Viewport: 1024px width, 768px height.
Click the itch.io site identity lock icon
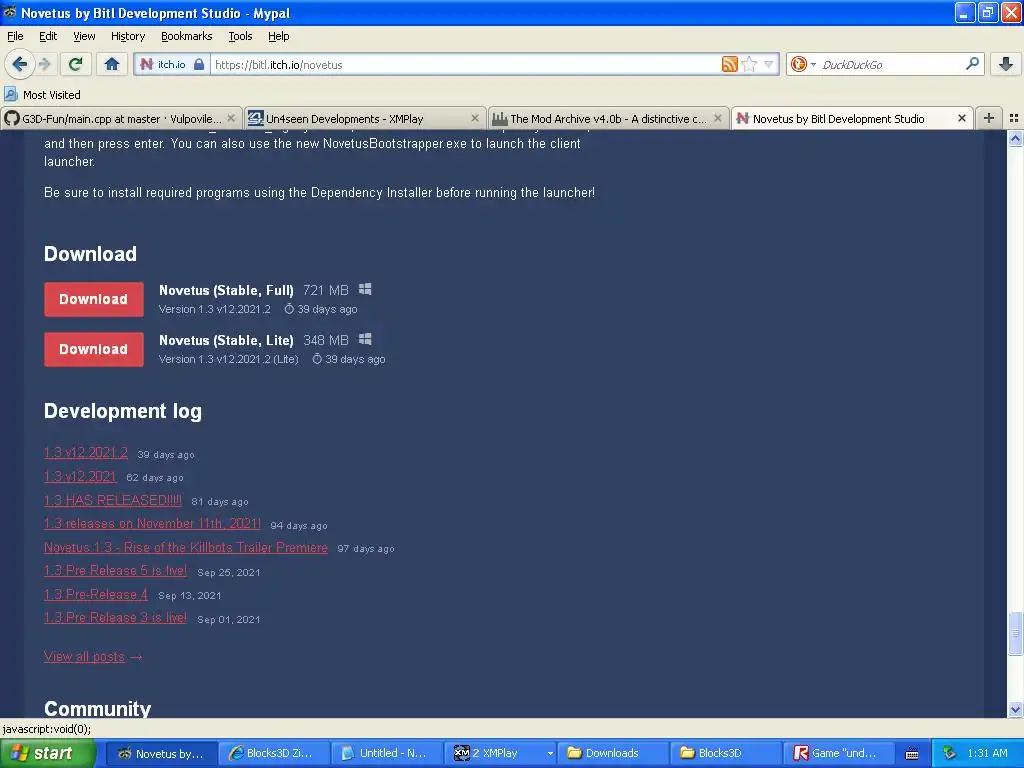pyautogui.click(x=199, y=64)
